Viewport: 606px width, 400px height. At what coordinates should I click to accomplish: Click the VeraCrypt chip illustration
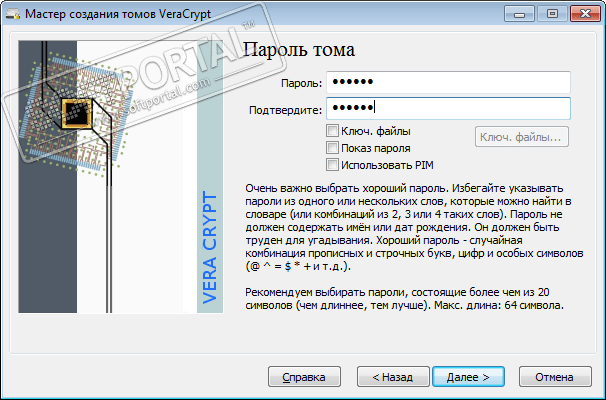(x=121, y=177)
